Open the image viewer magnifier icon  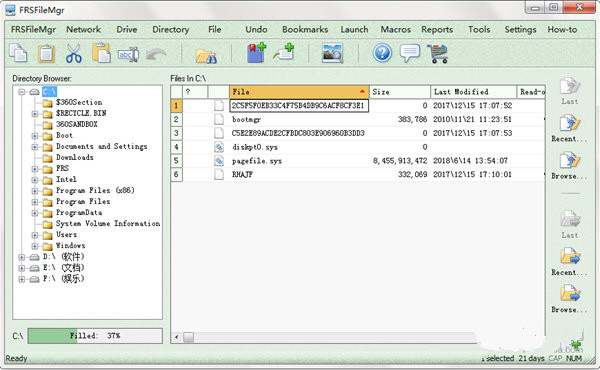coord(333,53)
